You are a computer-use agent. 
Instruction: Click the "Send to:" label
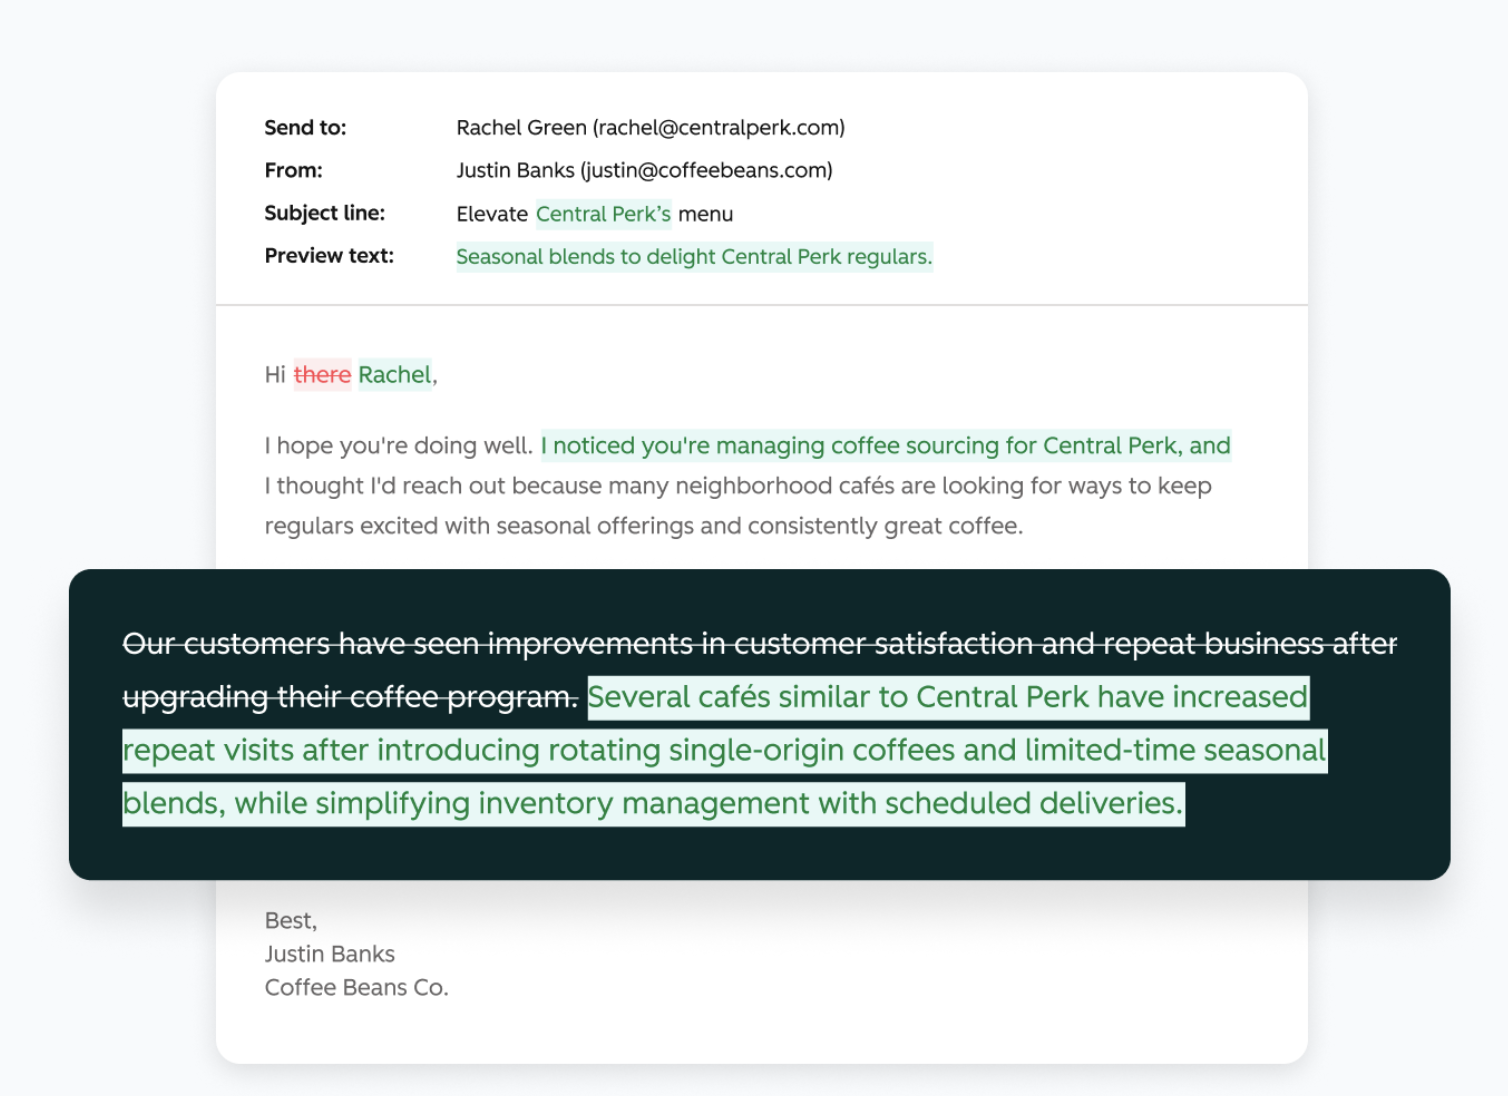[x=305, y=128]
